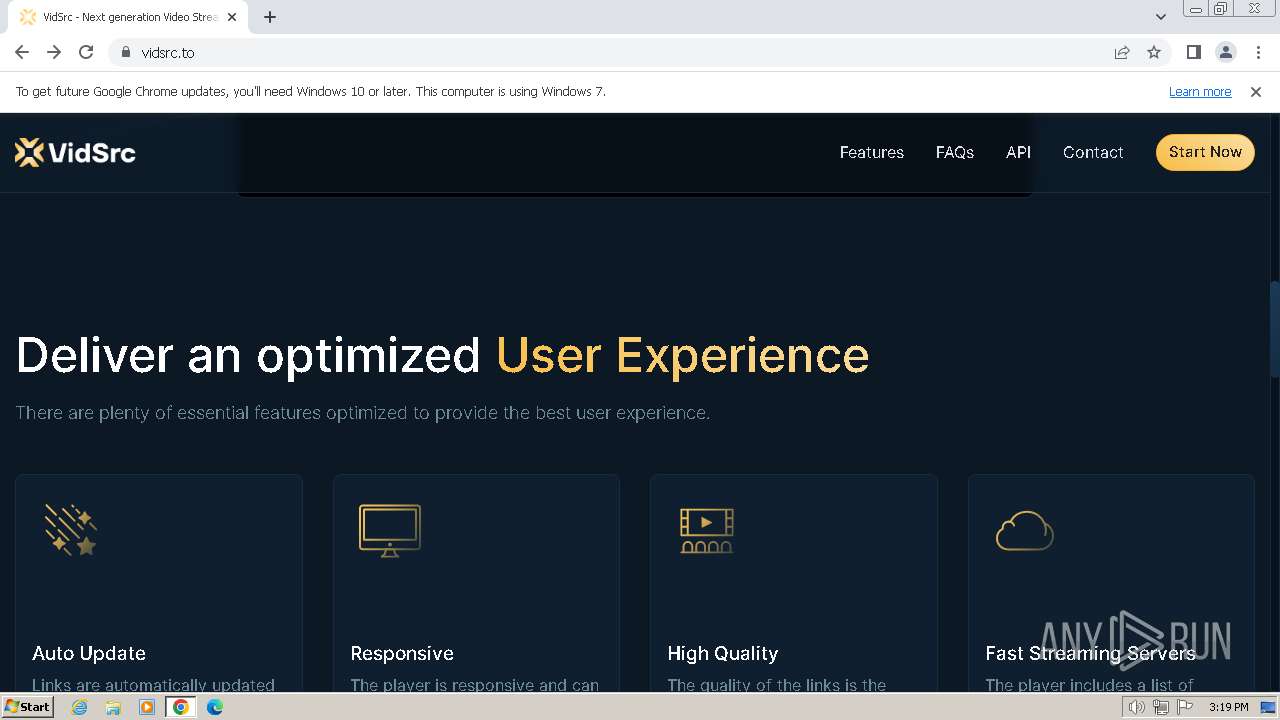Click the Start Now button
Viewport: 1280px width, 720px height.
click(1205, 152)
